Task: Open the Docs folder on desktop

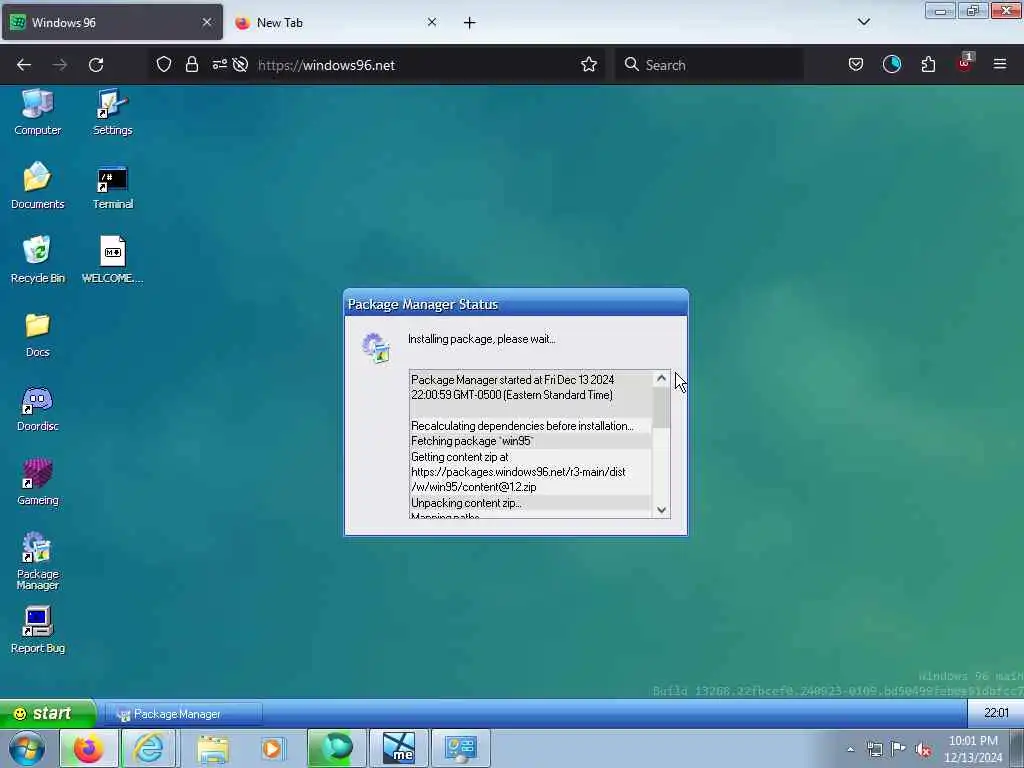Action: pos(37,334)
